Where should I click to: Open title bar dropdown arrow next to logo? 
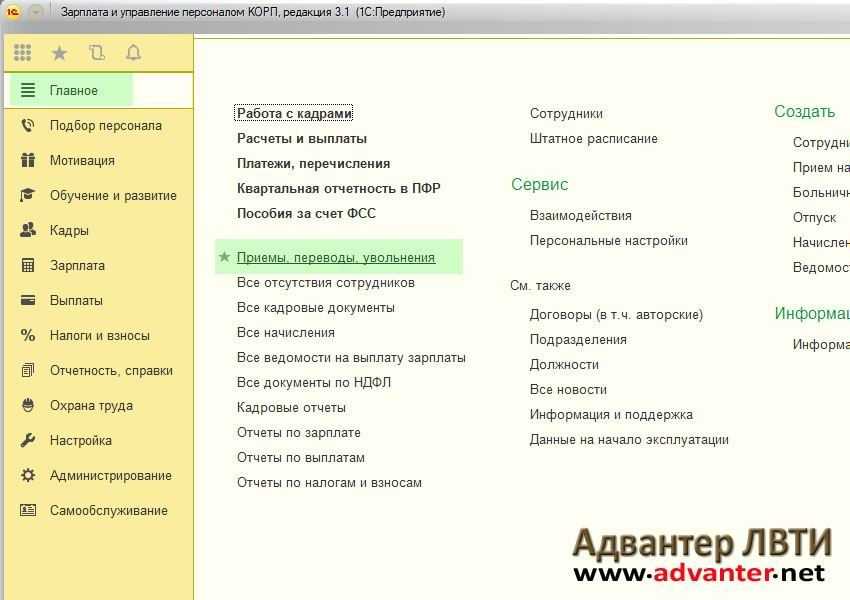36,11
